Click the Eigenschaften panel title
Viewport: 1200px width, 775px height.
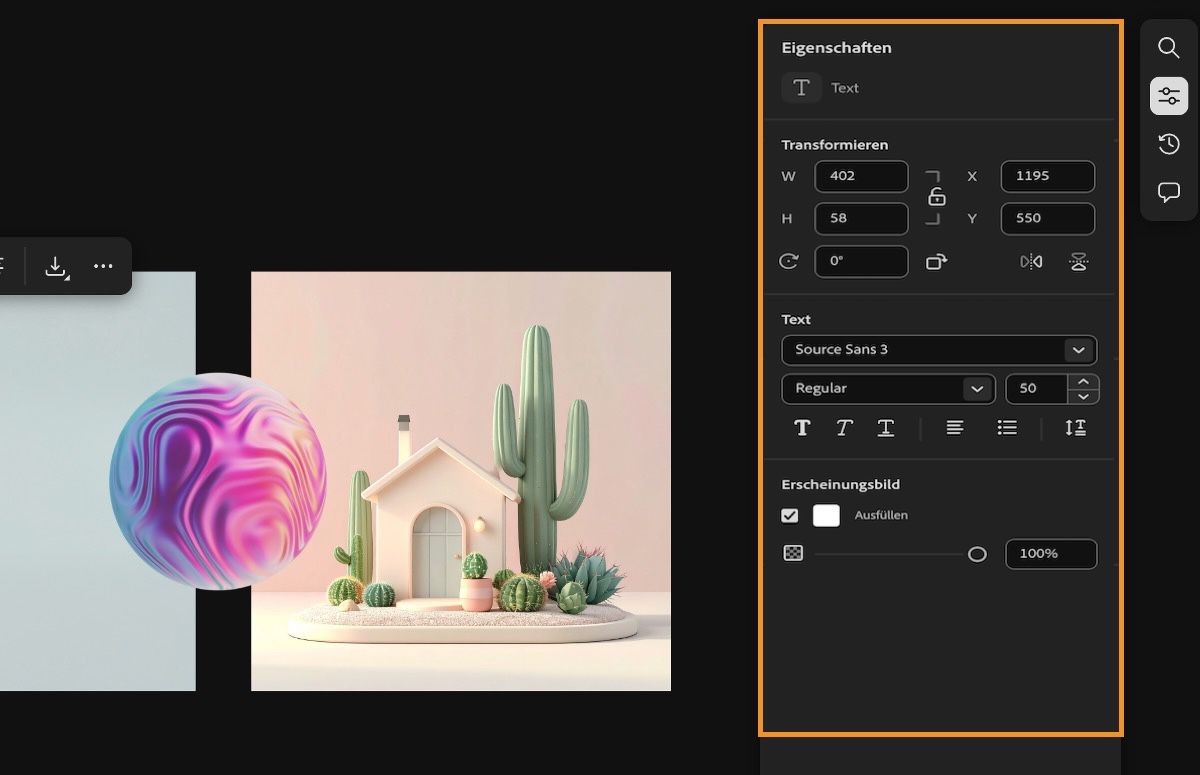[x=836, y=48]
